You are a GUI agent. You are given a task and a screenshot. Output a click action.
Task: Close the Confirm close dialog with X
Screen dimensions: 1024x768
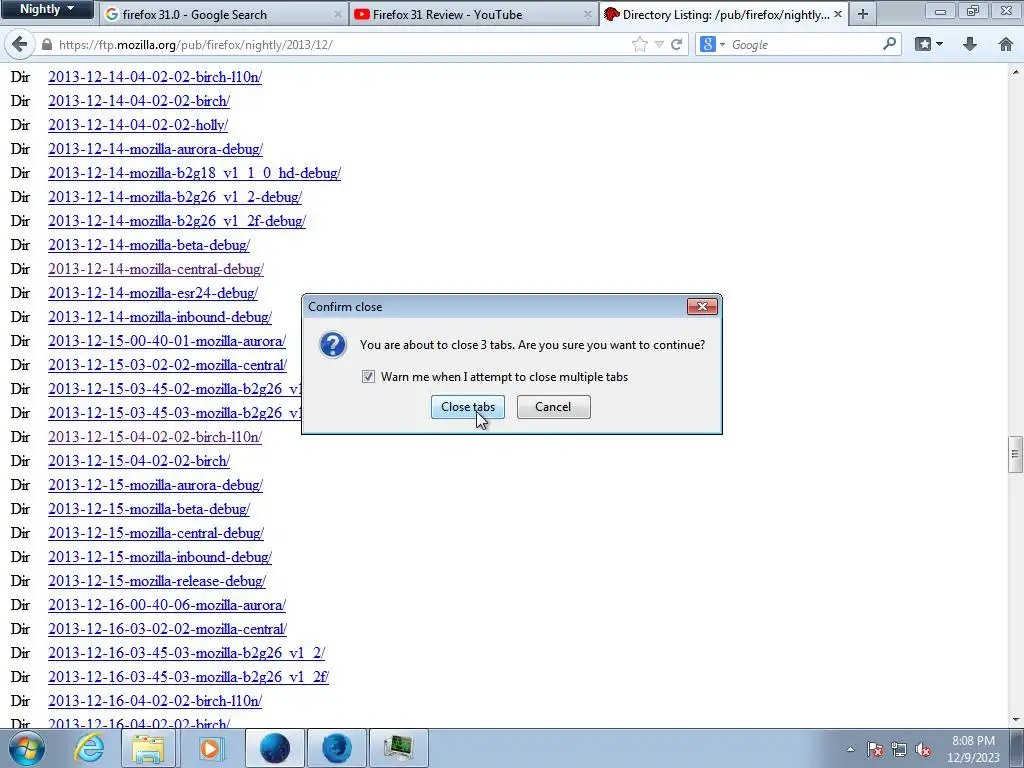[x=702, y=306]
